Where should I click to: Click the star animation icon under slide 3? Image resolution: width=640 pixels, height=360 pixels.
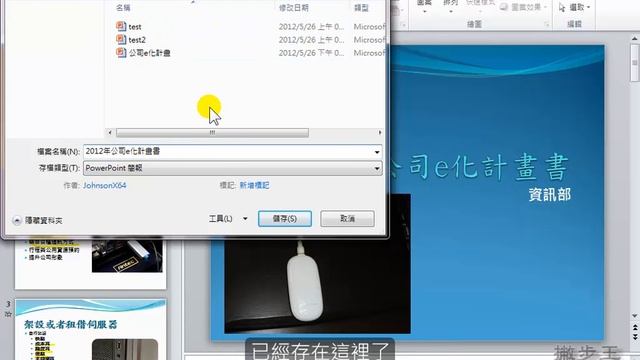pyautogui.click(x=8, y=314)
